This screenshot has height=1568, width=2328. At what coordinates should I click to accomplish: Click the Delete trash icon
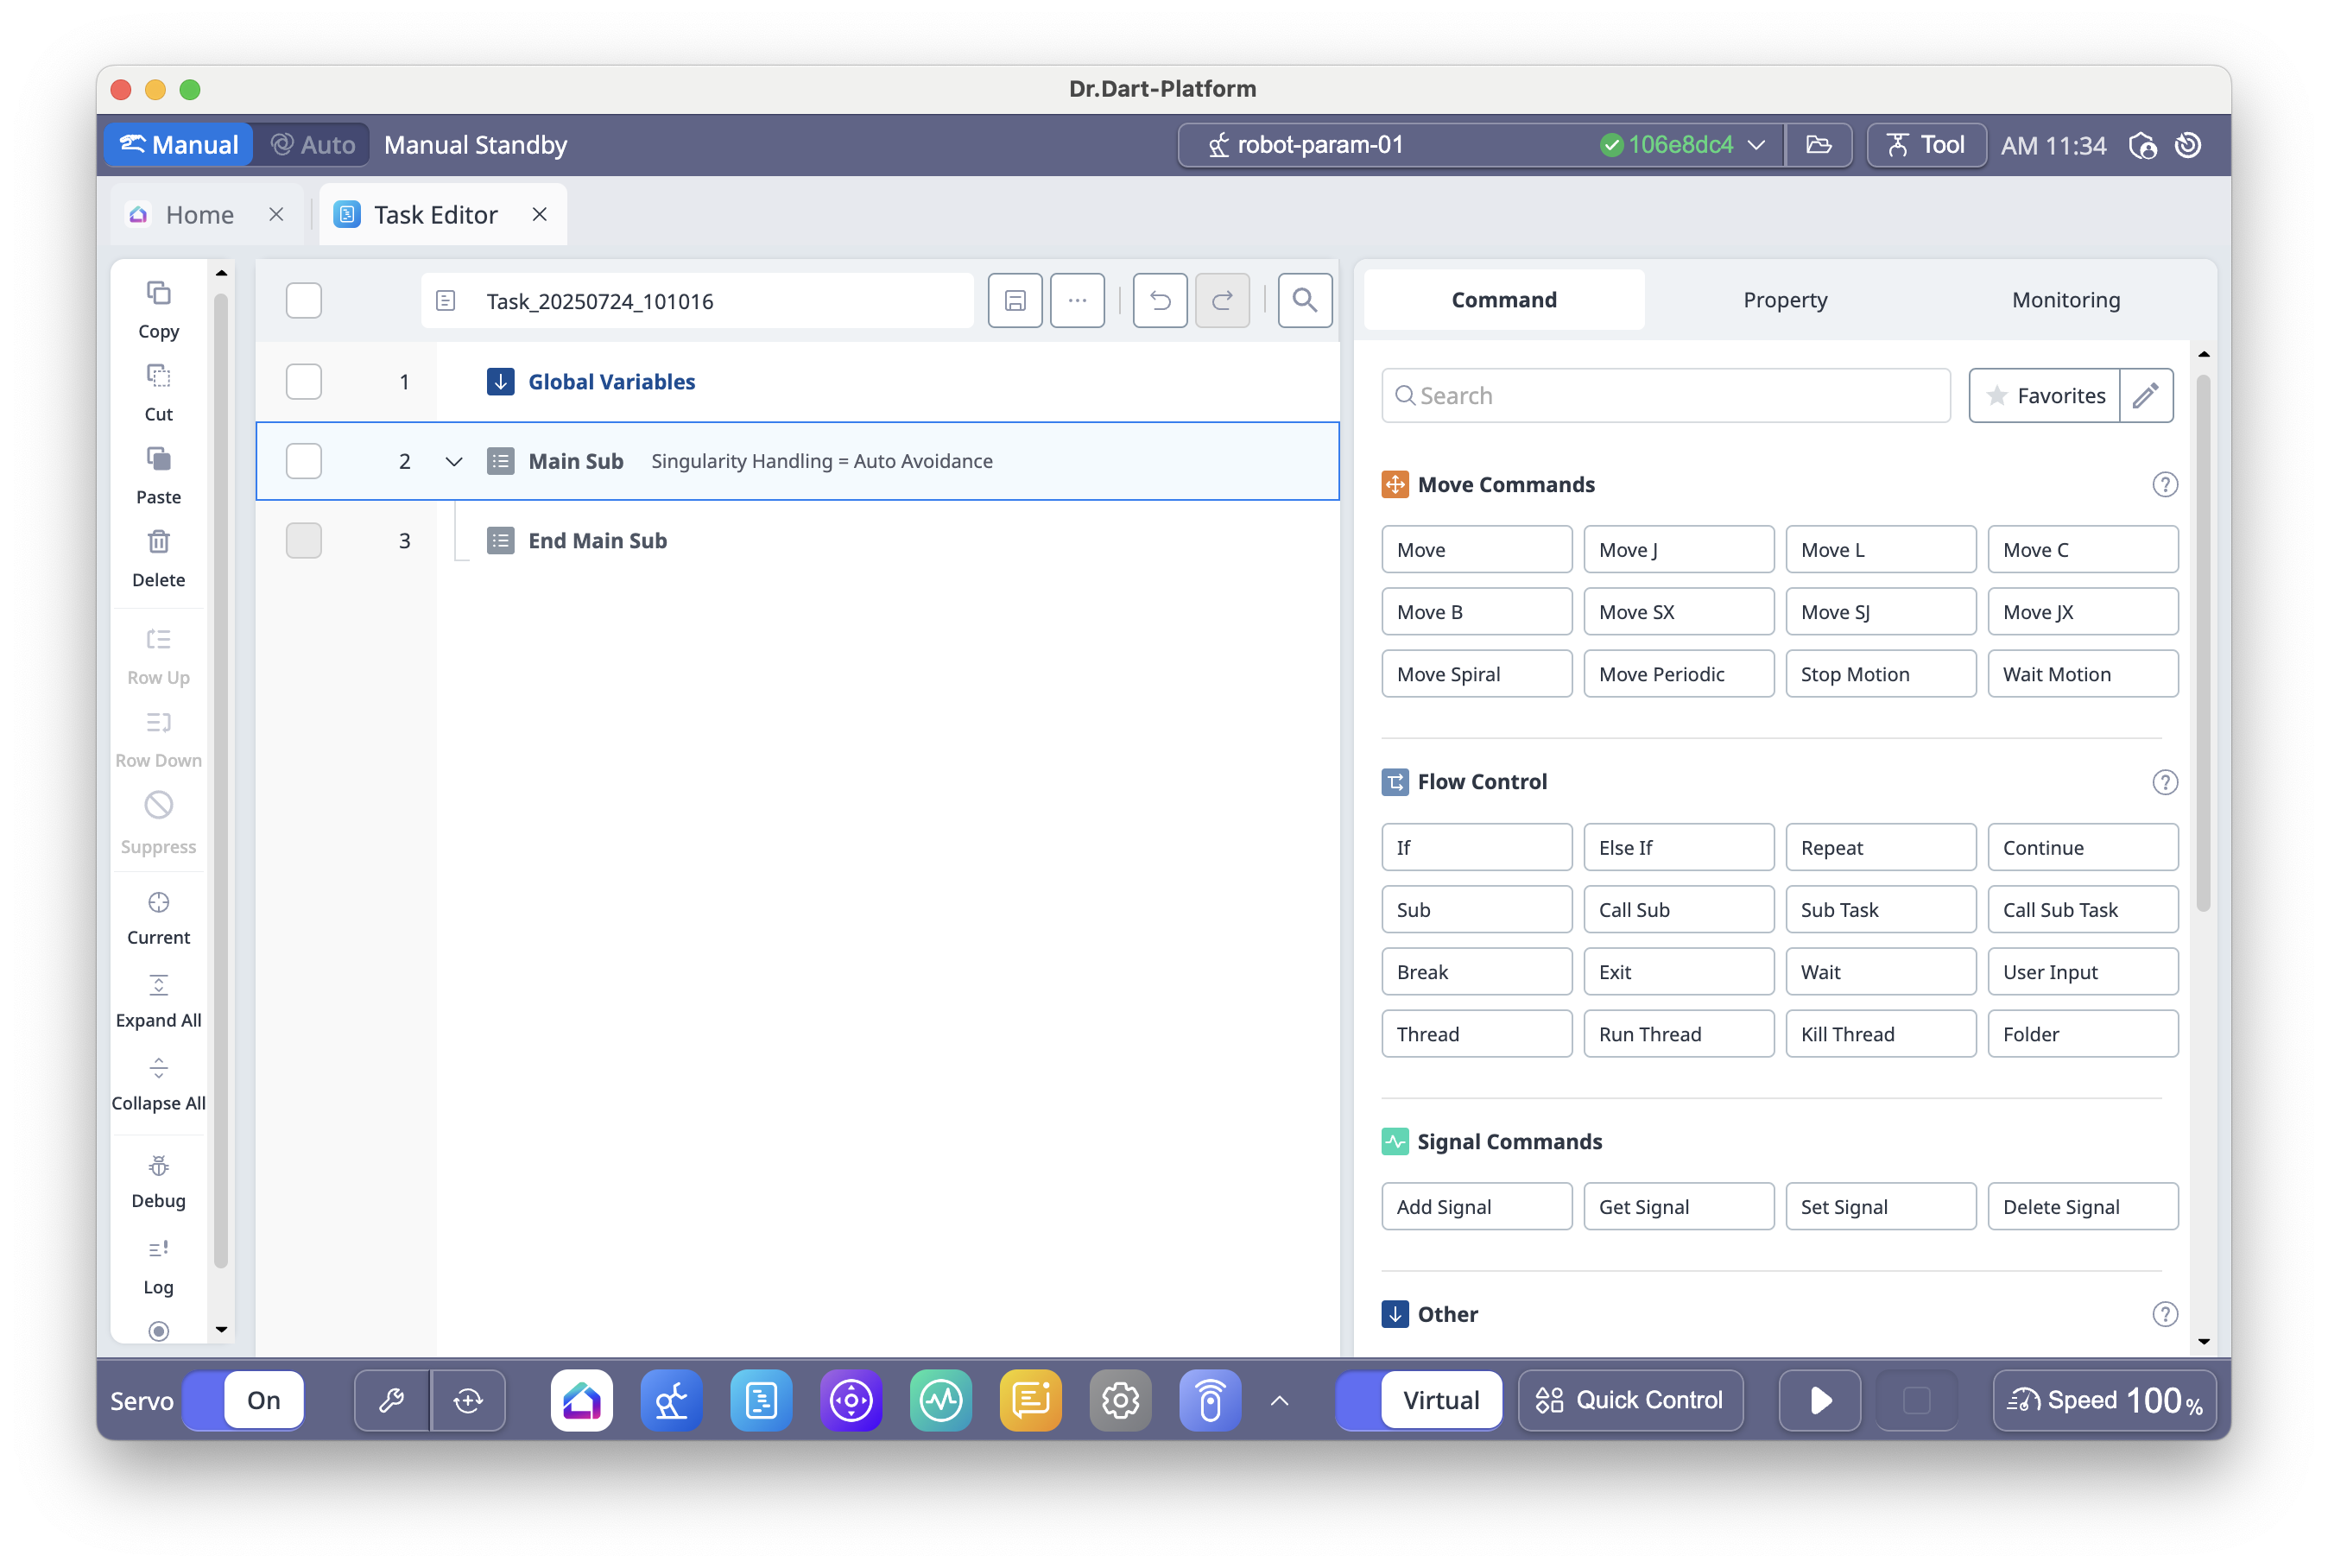(158, 542)
